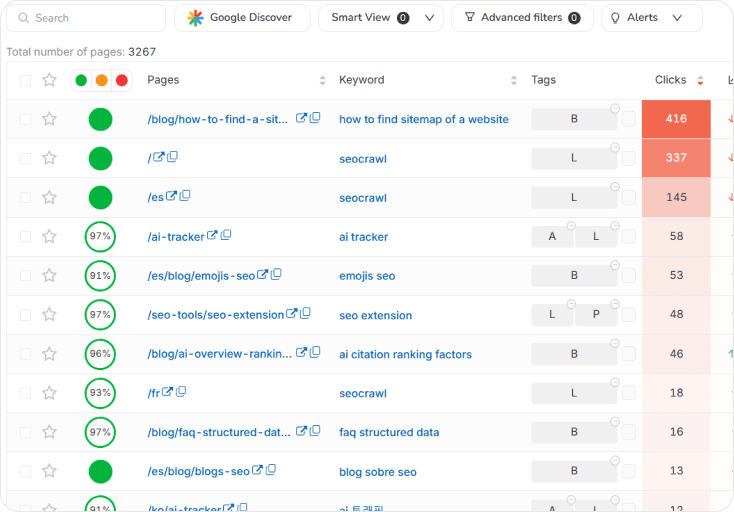Remove the B tag on emojis-seo row
The height and width of the screenshot is (512, 734).
click(x=615, y=265)
